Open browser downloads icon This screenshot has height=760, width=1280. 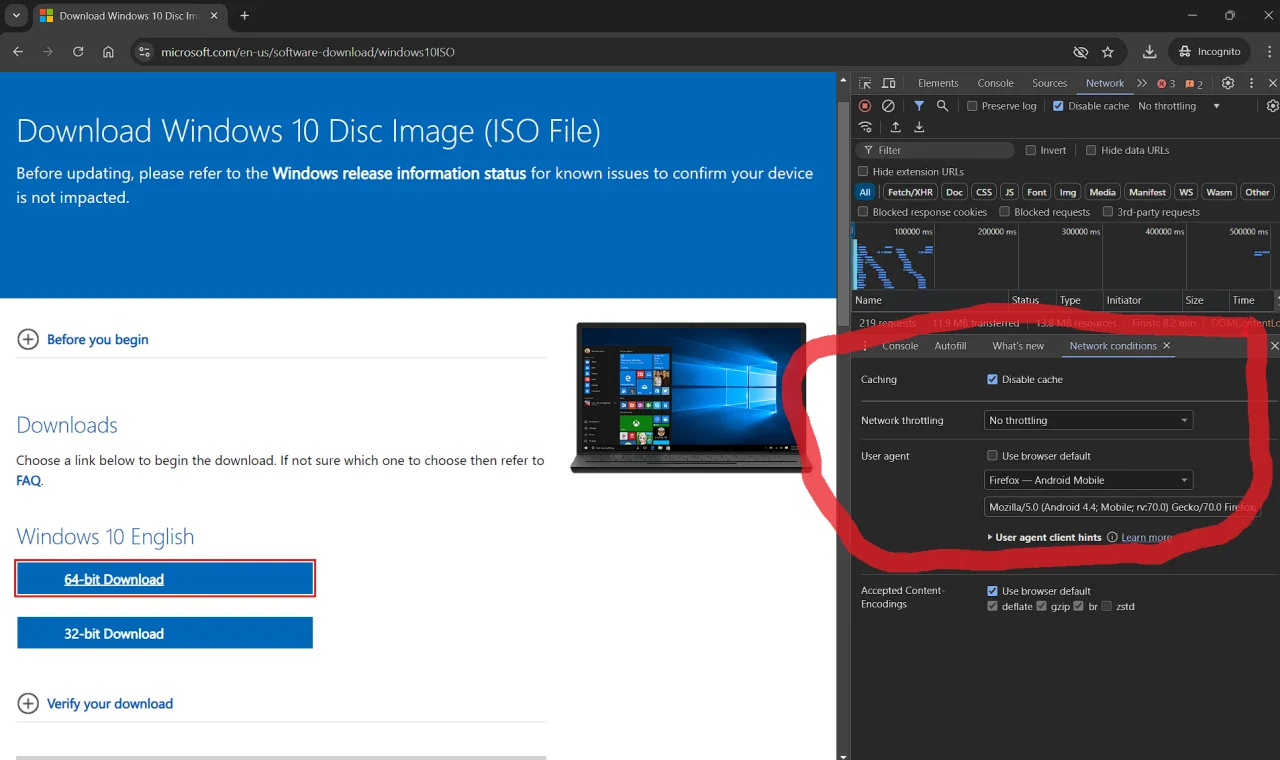tap(1150, 52)
